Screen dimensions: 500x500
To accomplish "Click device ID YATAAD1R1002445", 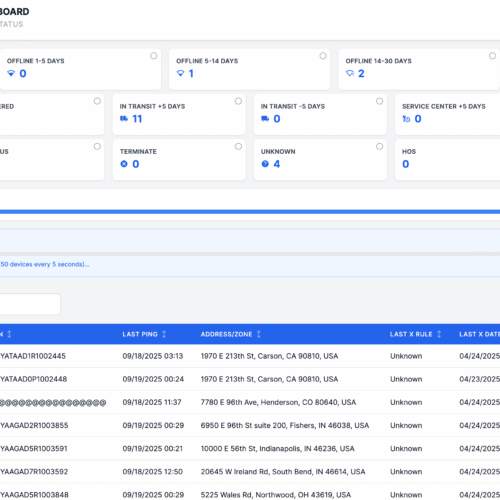I will coord(33,356).
